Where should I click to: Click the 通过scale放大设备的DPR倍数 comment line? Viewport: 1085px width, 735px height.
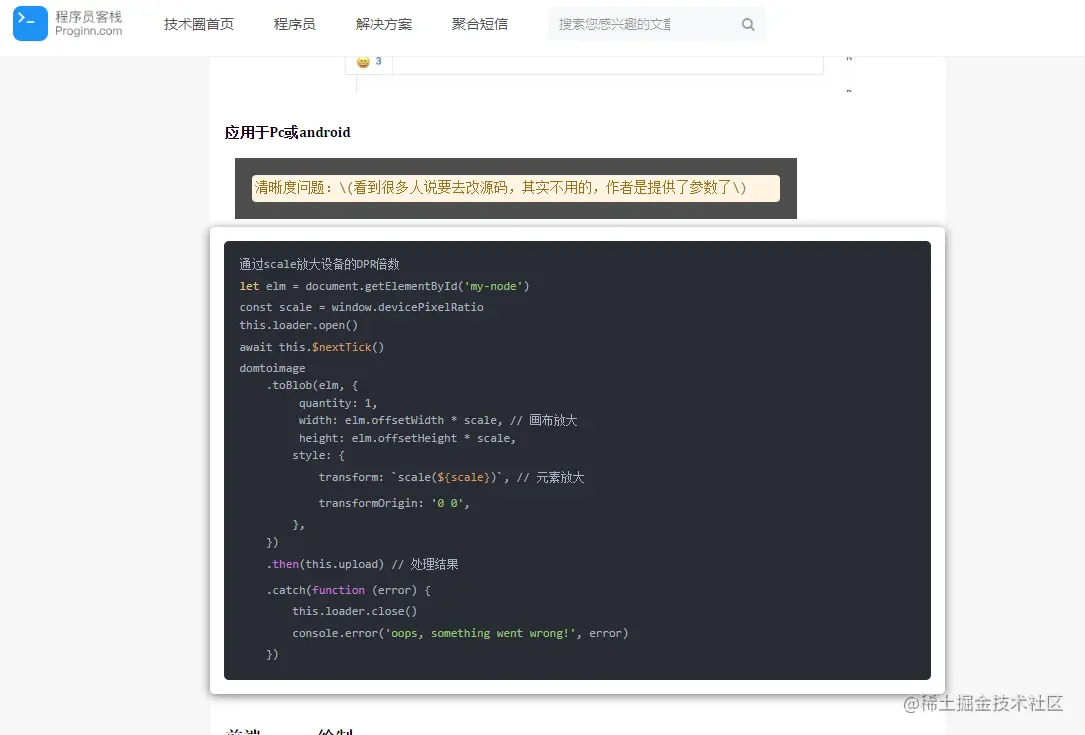pyautogui.click(x=319, y=264)
